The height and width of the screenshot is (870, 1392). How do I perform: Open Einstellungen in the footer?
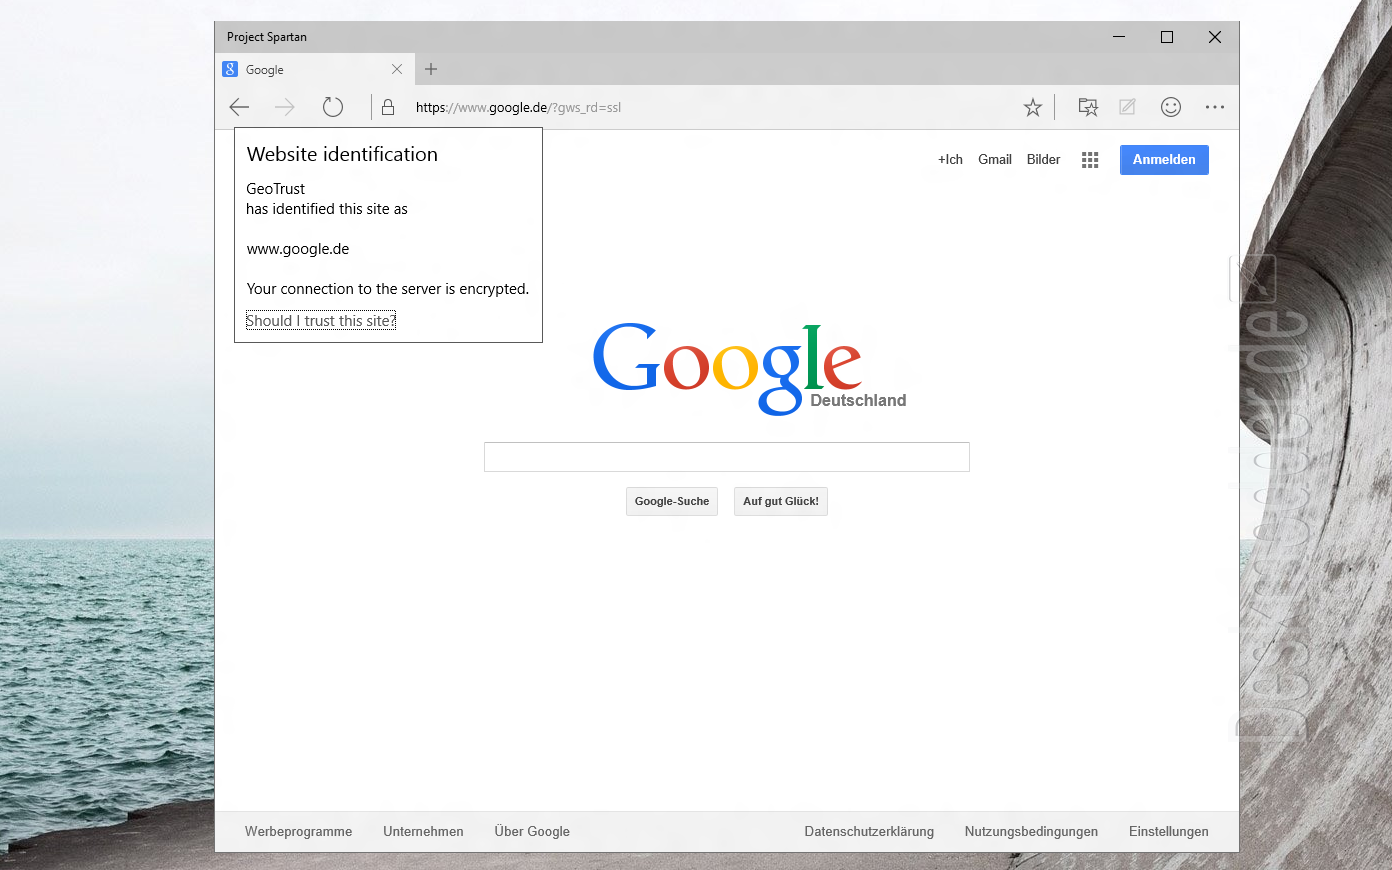point(1169,832)
